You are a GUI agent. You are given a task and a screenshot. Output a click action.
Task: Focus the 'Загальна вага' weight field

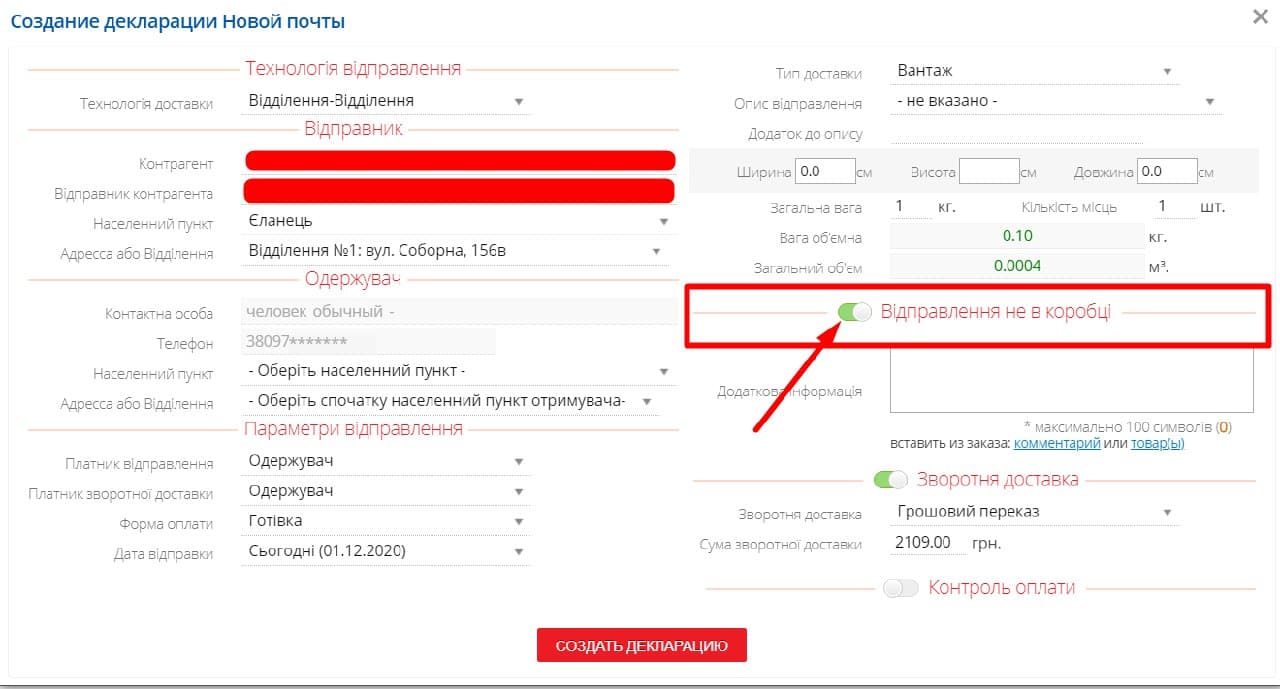pyautogui.click(x=910, y=207)
